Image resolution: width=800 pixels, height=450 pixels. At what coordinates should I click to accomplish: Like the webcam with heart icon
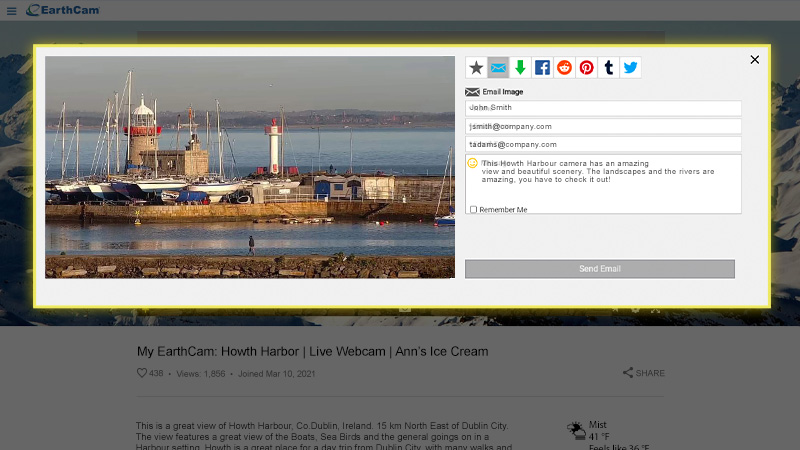click(142, 373)
